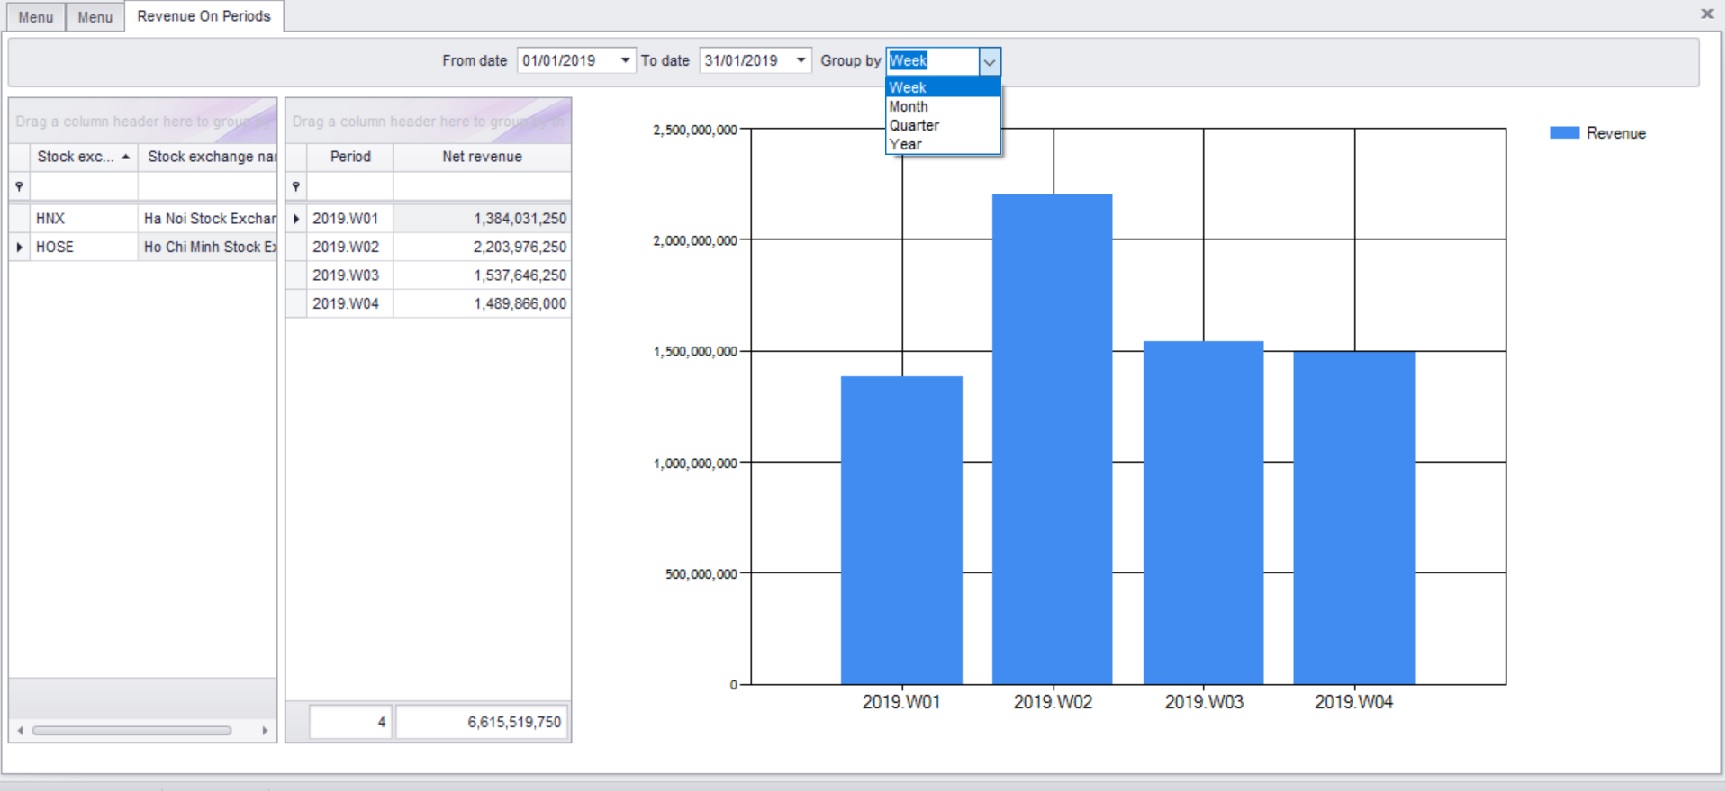Close the Revenue On Periods panel
This screenshot has height=791, width=1725.
[1707, 14]
